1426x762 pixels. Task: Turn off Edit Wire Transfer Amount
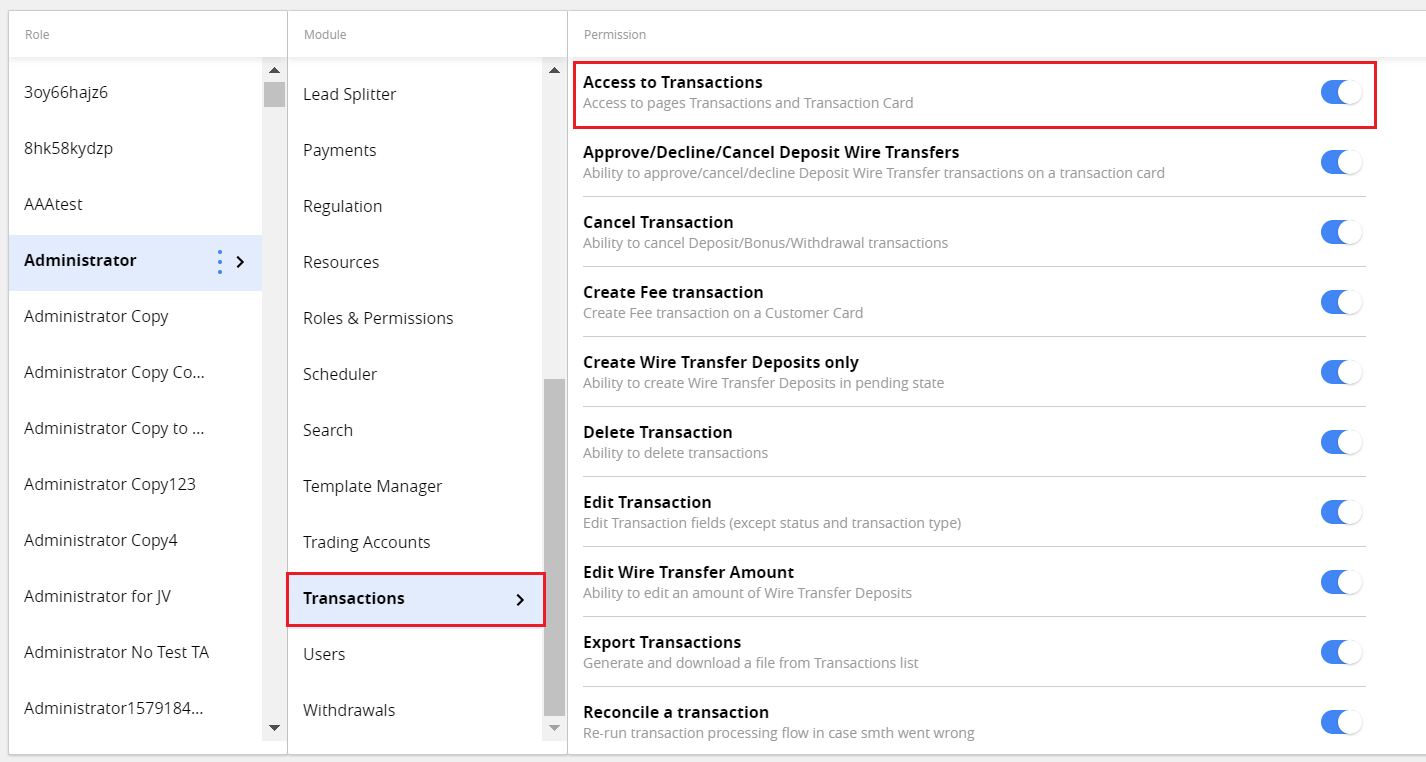point(1340,581)
